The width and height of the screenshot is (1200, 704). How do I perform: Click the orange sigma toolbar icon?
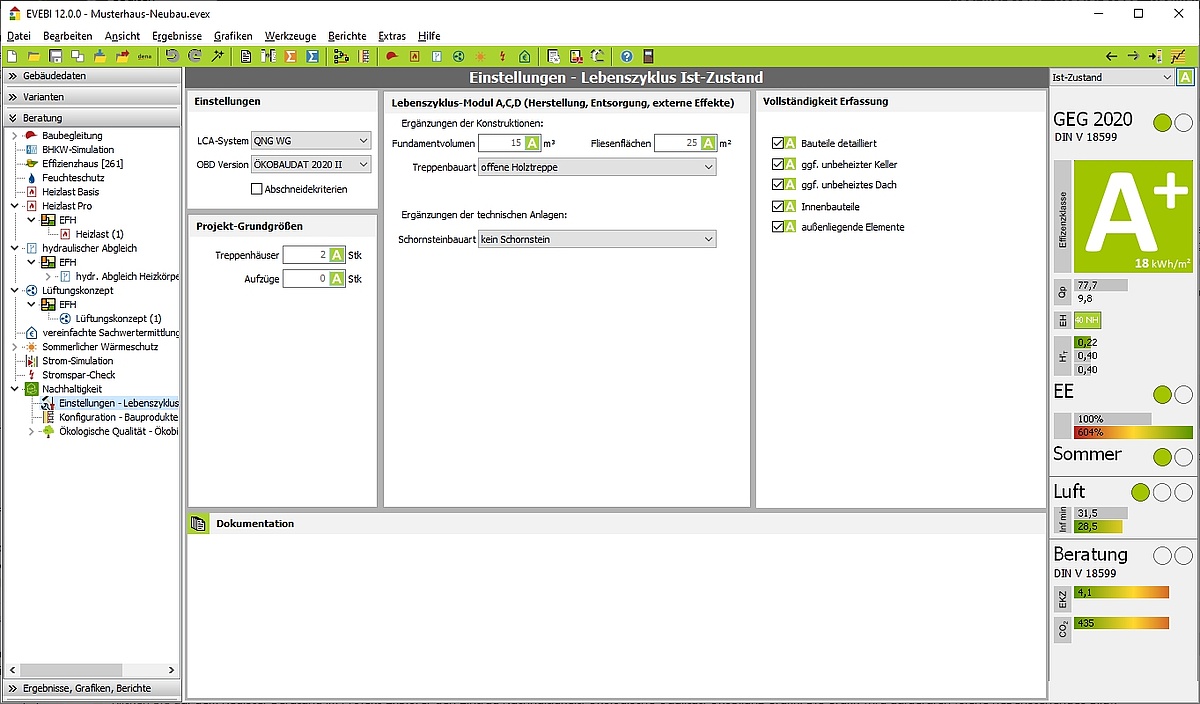click(x=290, y=56)
